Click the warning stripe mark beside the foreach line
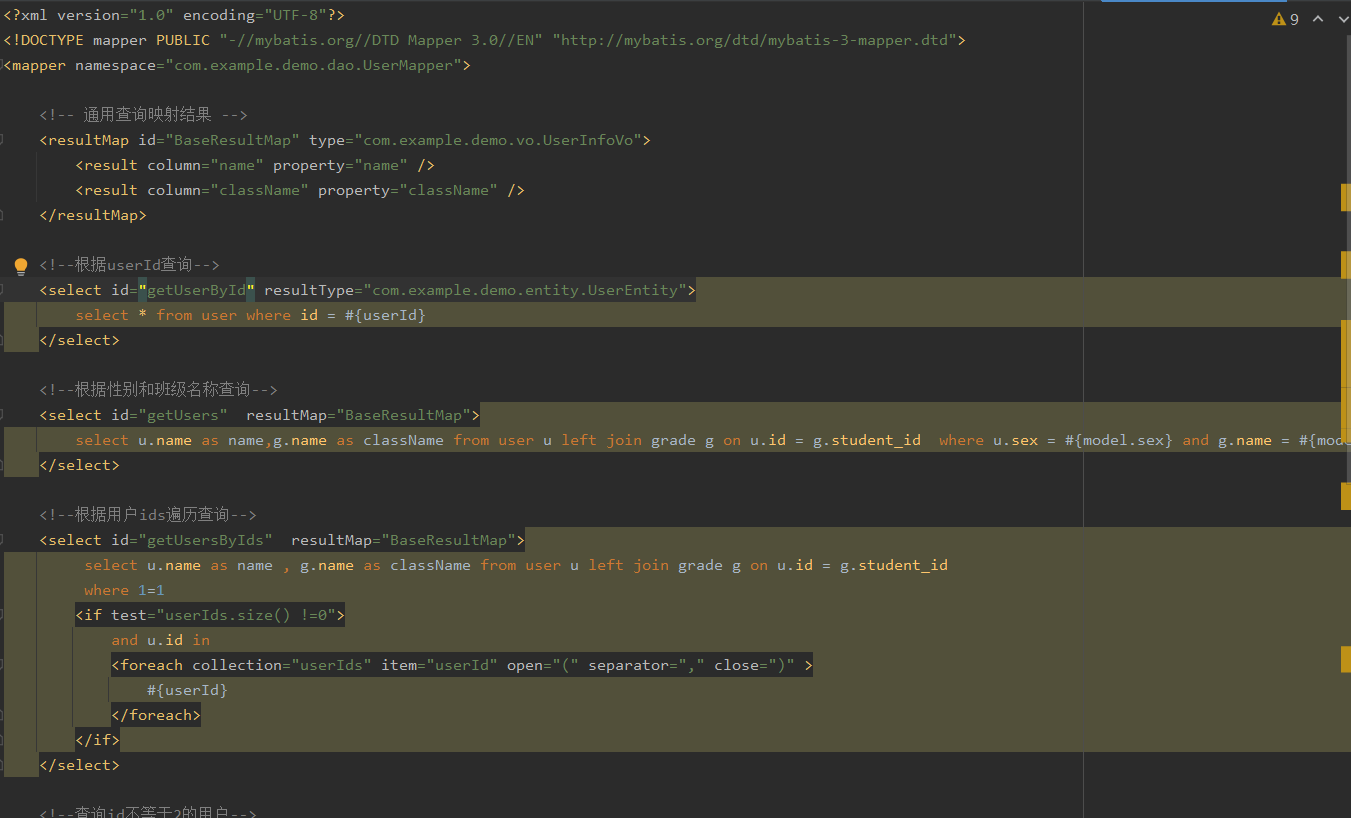The height and width of the screenshot is (818, 1351). (1346, 658)
